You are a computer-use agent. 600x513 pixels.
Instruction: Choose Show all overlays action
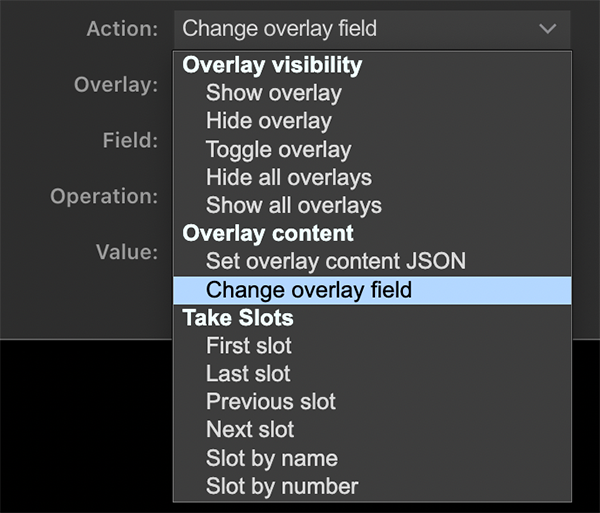(293, 206)
